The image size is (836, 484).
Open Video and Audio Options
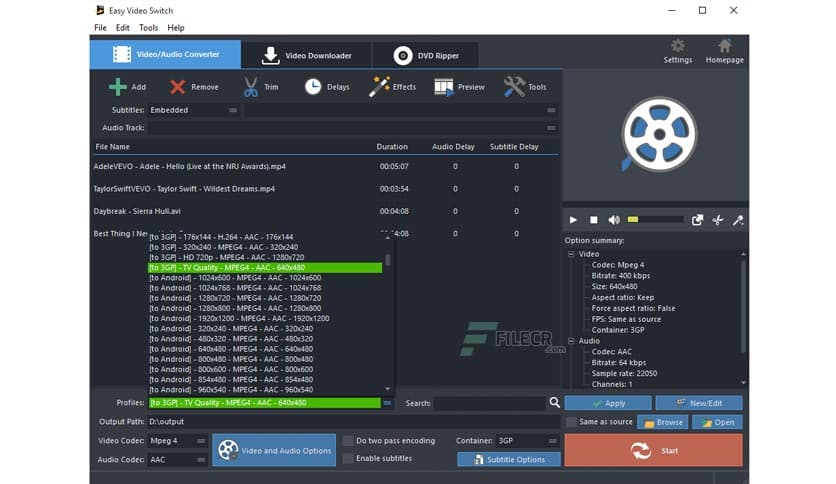pos(274,450)
